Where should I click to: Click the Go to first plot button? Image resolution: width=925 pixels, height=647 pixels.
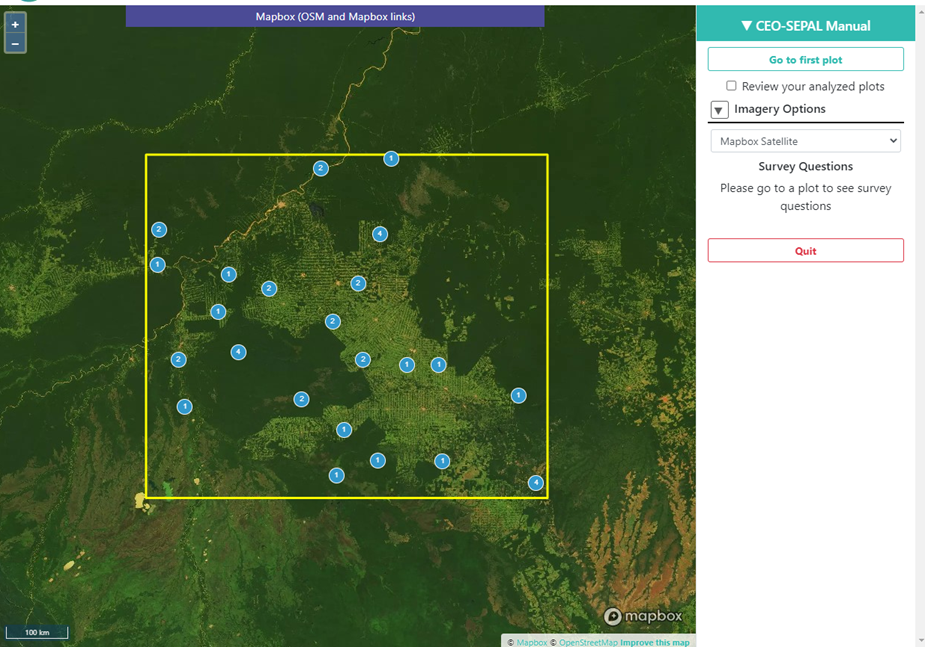tap(805, 59)
